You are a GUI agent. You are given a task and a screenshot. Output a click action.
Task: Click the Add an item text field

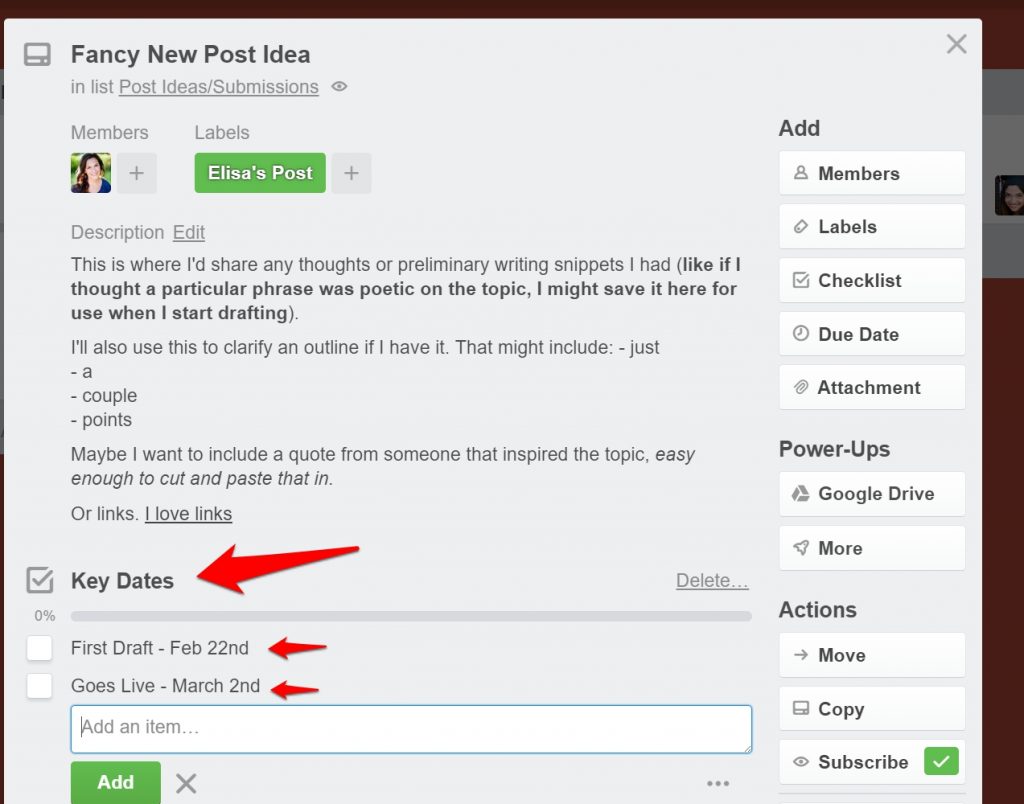(x=411, y=729)
